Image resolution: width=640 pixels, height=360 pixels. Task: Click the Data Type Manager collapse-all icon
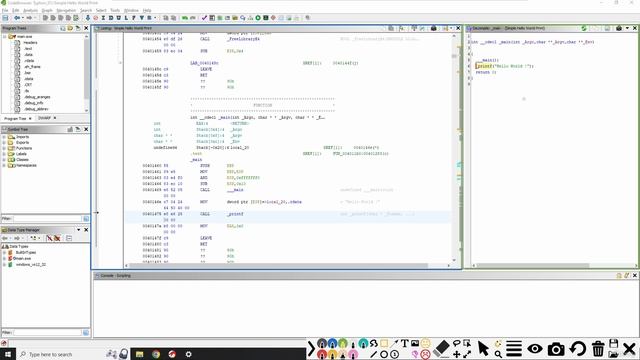point(69,238)
